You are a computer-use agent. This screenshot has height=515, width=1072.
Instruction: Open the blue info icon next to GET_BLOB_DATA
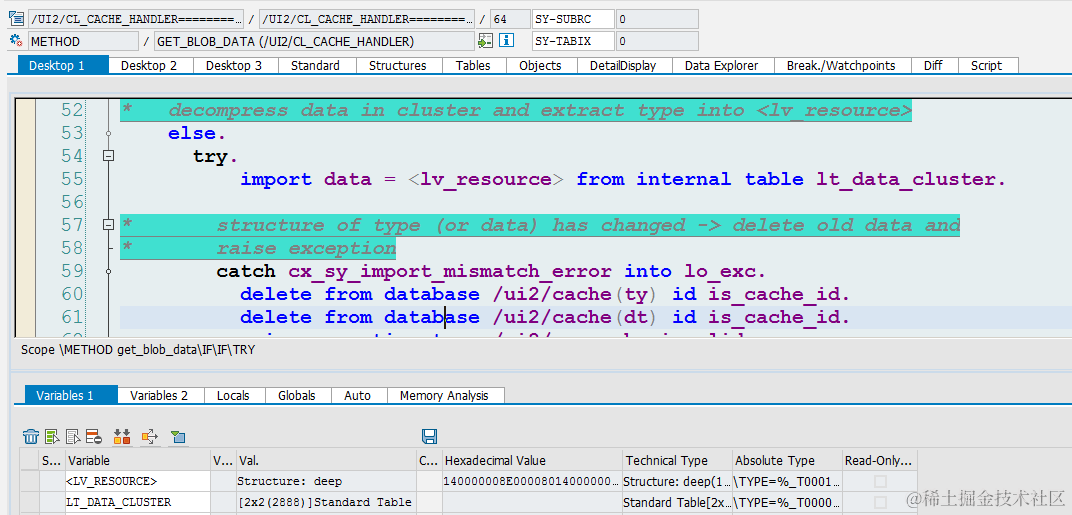(x=507, y=41)
